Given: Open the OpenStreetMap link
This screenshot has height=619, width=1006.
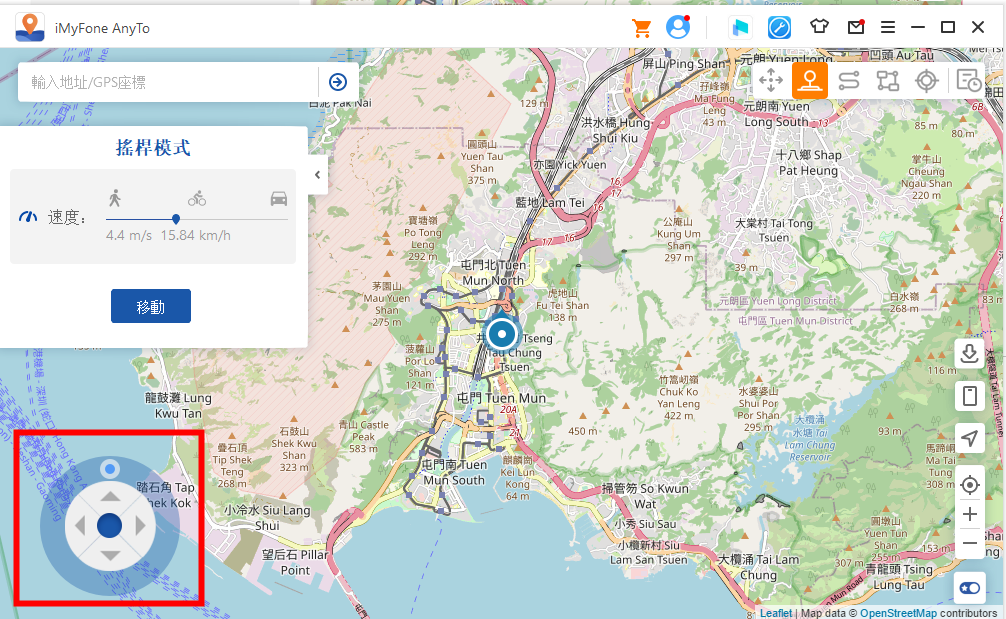Looking at the screenshot, I should [x=898, y=613].
